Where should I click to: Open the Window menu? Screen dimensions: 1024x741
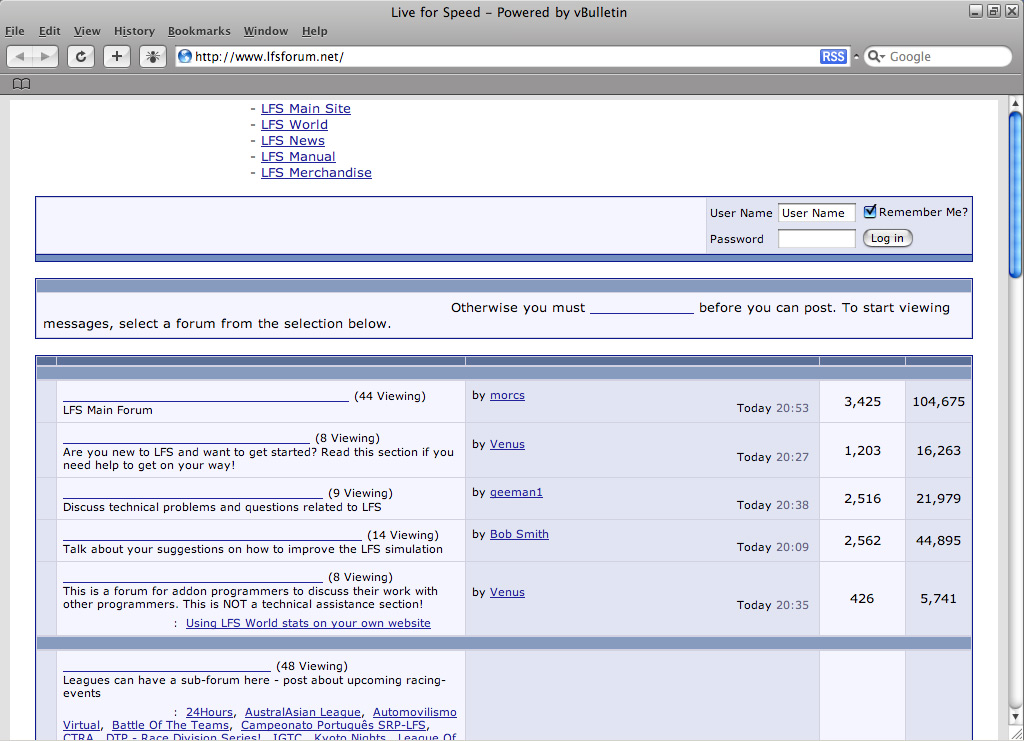point(266,31)
